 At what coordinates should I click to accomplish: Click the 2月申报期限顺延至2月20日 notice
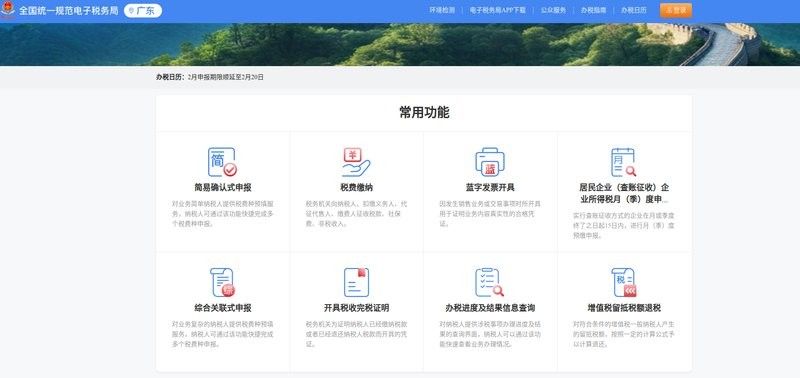click(226, 78)
